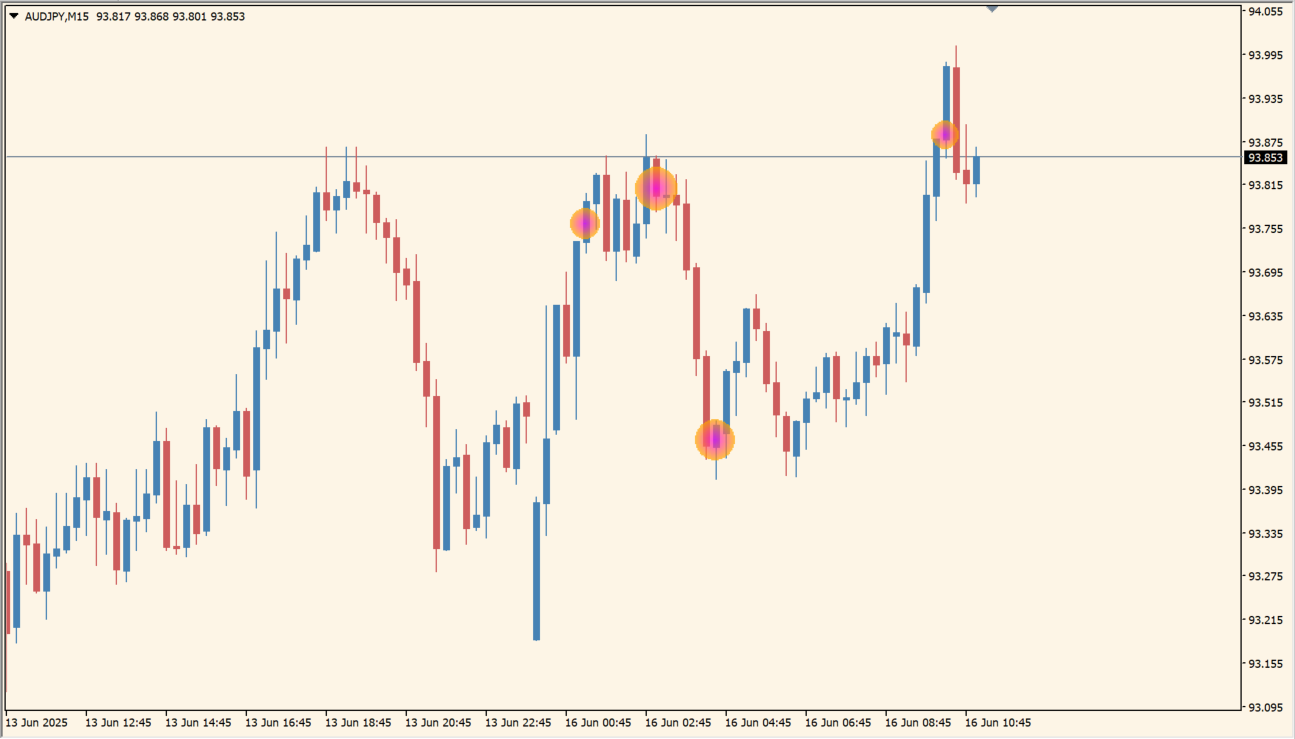Click the 13 Jun 20:45 time label
This screenshot has height=739, width=1295.
tap(438, 723)
